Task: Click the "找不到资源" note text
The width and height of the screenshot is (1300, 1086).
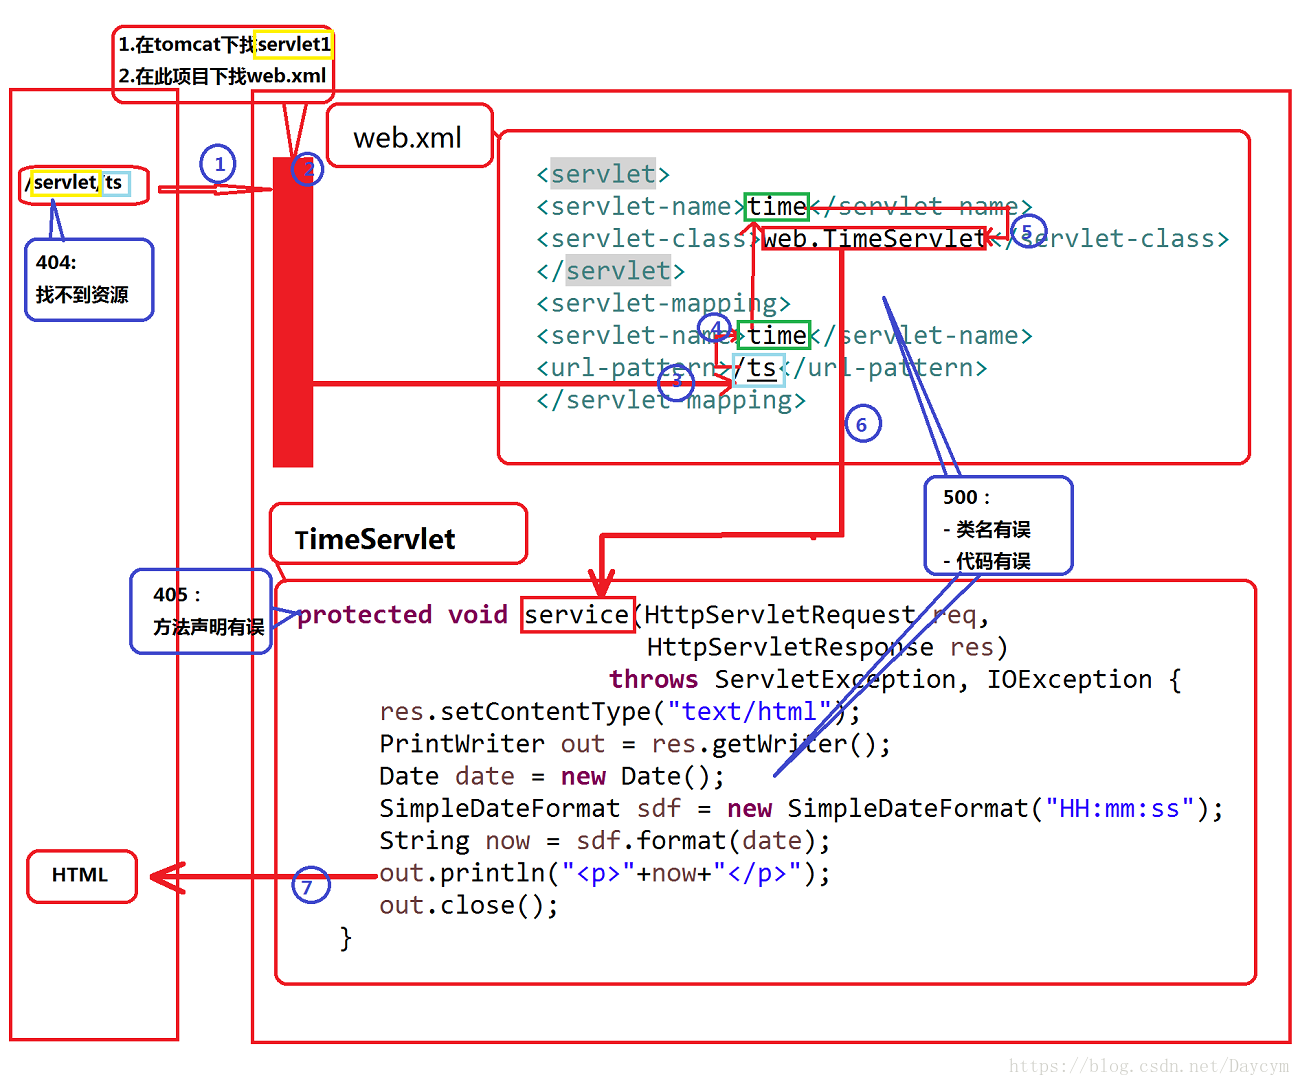Action: pos(82,295)
